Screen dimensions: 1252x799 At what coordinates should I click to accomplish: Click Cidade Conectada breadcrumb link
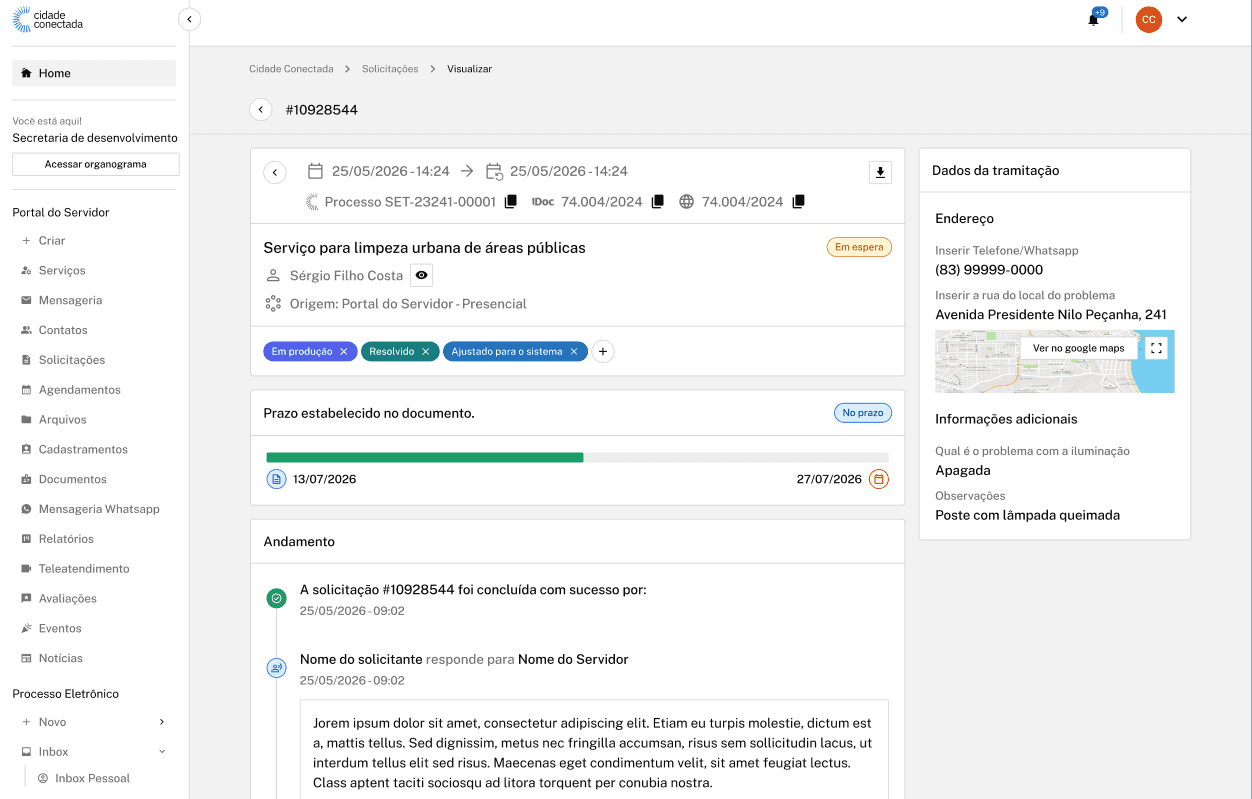click(x=291, y=69)
